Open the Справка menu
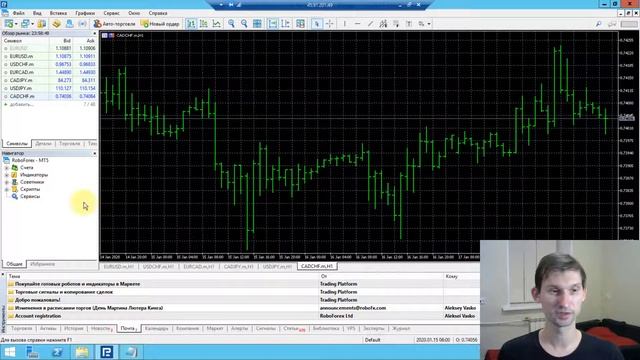640x360 pixels. (158, 13)
